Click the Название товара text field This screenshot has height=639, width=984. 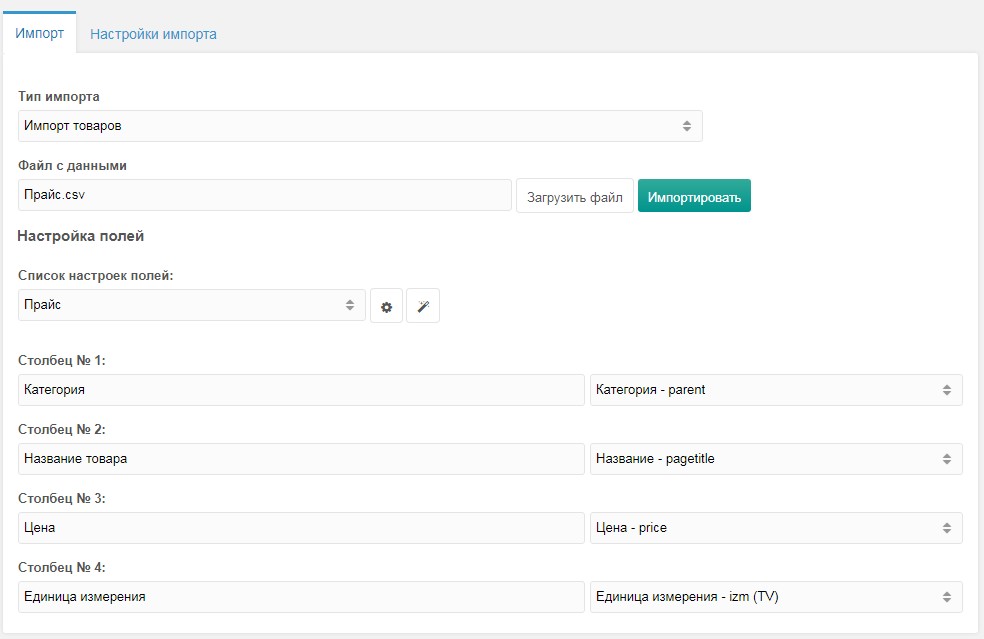click(301, 459)
